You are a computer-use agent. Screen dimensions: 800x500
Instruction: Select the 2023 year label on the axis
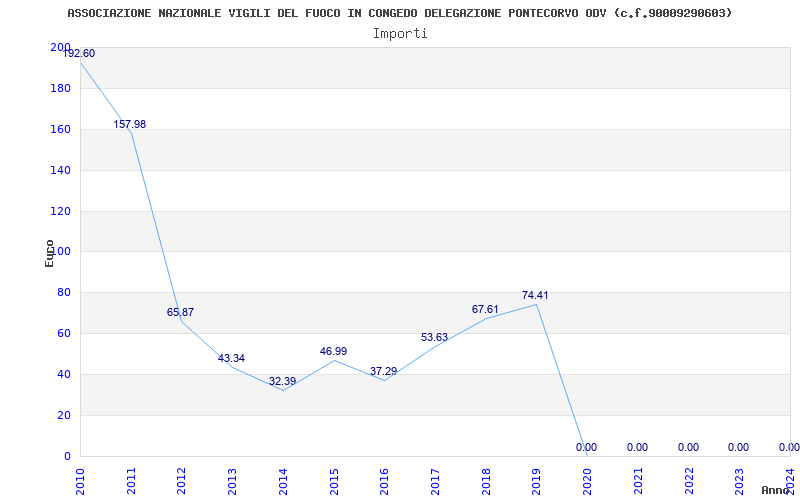coord(739,481)
